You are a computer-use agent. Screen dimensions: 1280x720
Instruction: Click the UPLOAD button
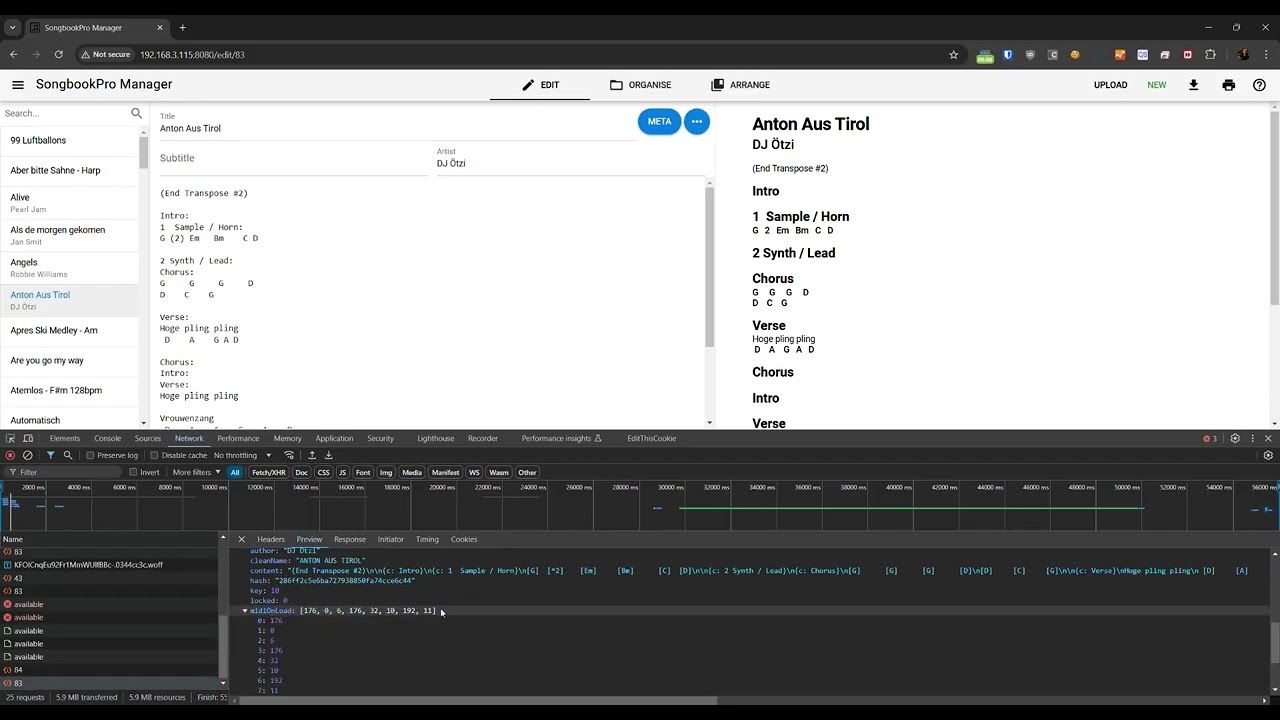pyautogui.click(x=1110, y=85)
